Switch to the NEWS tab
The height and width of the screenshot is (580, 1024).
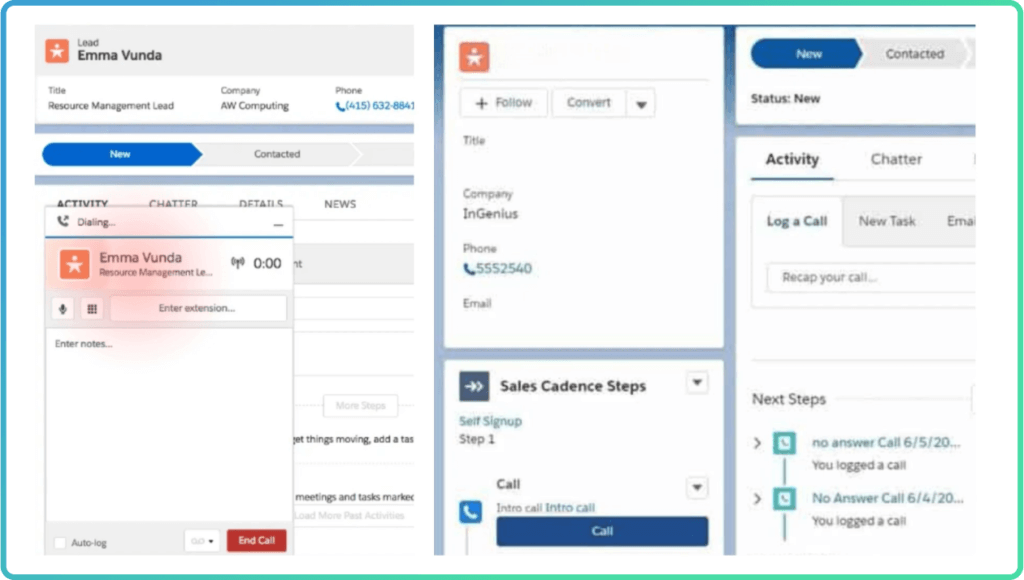(340, 204)
